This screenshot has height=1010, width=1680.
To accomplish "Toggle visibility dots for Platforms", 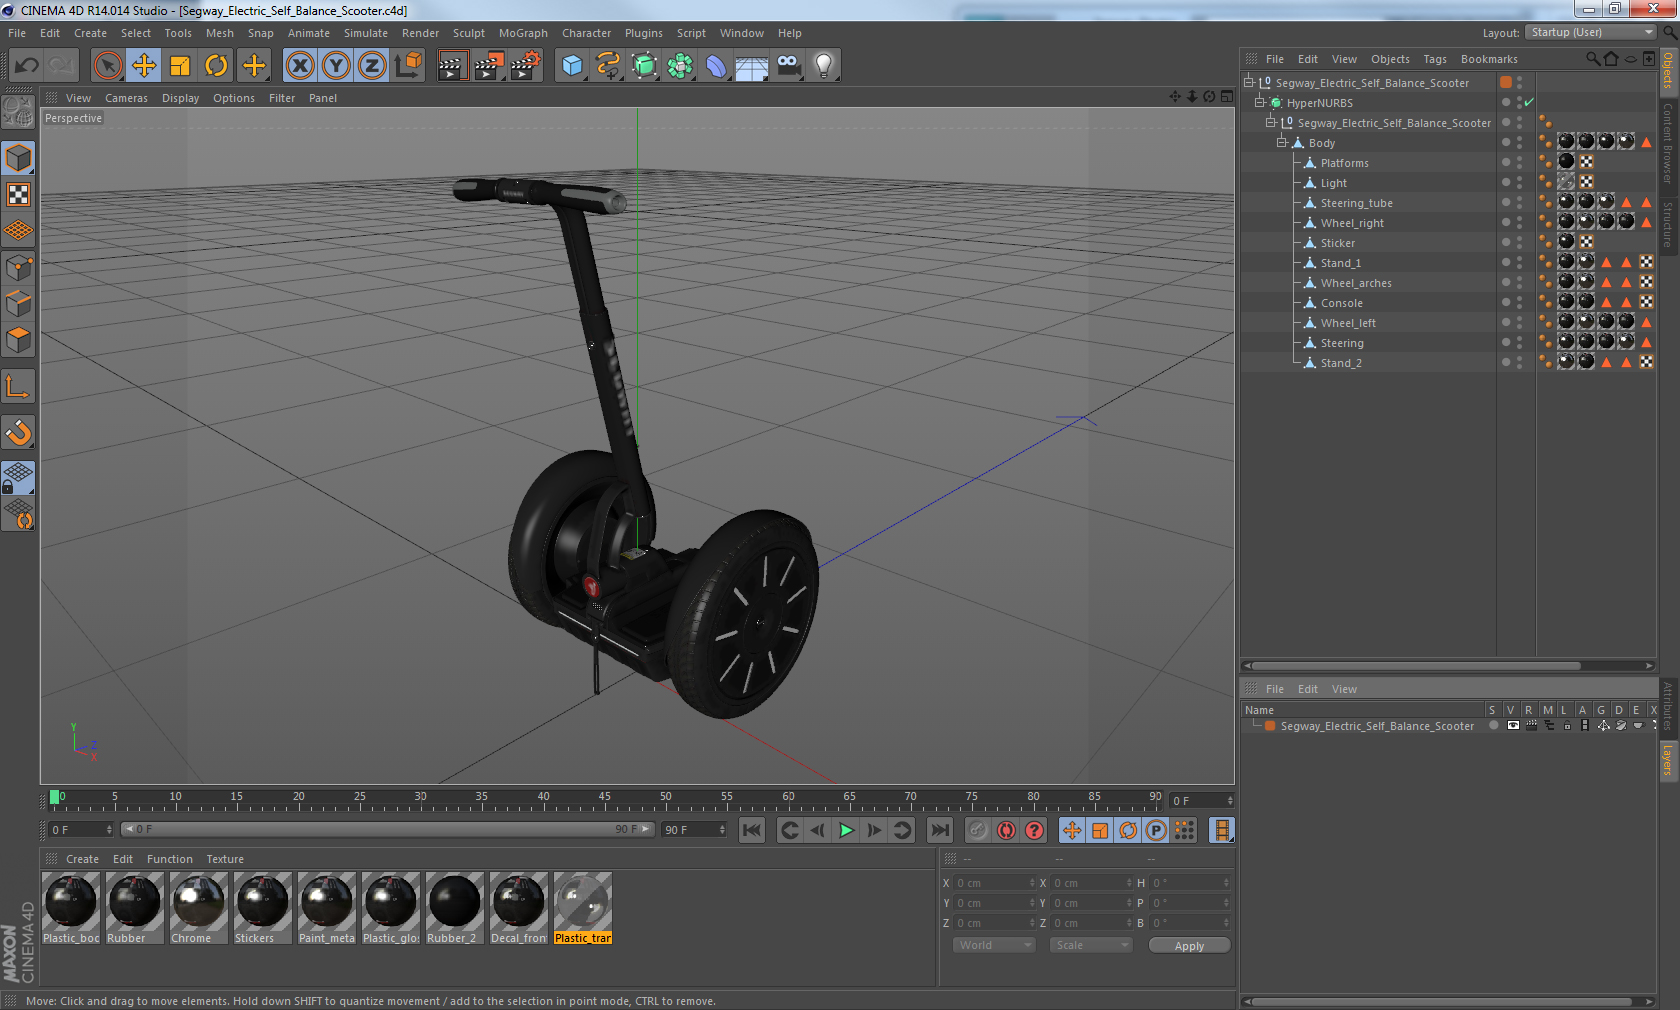I will (x=1519, y=162).
